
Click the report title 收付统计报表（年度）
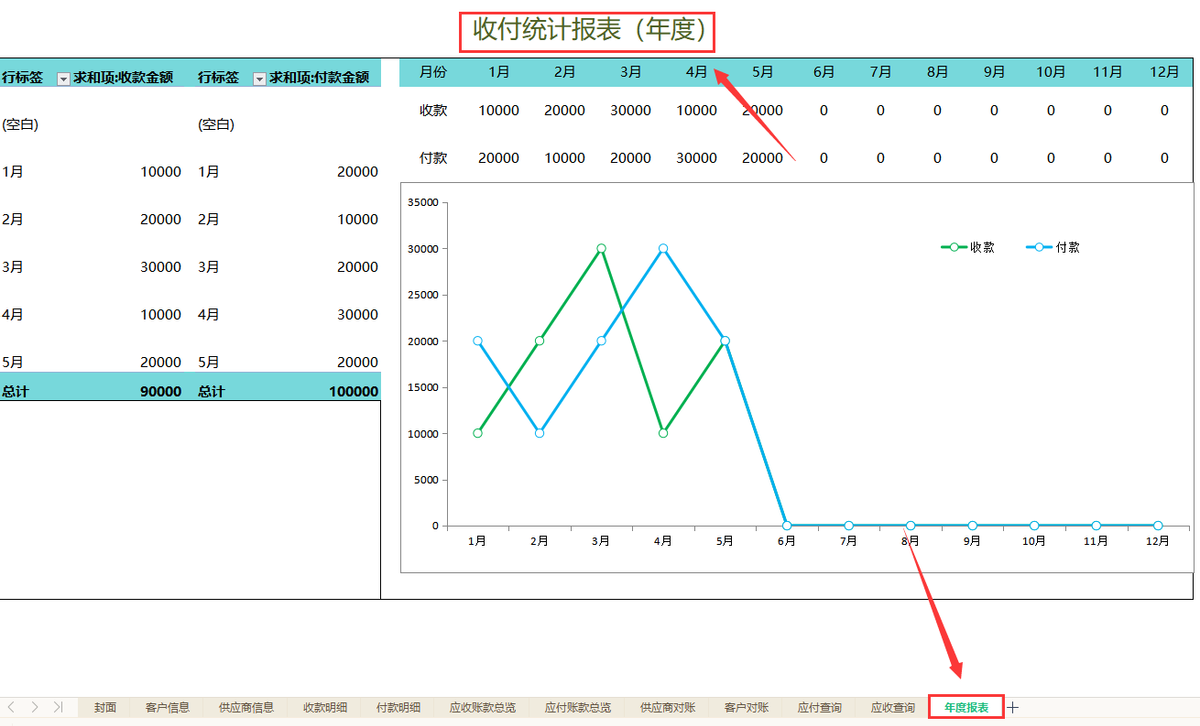tap(590, 30)
